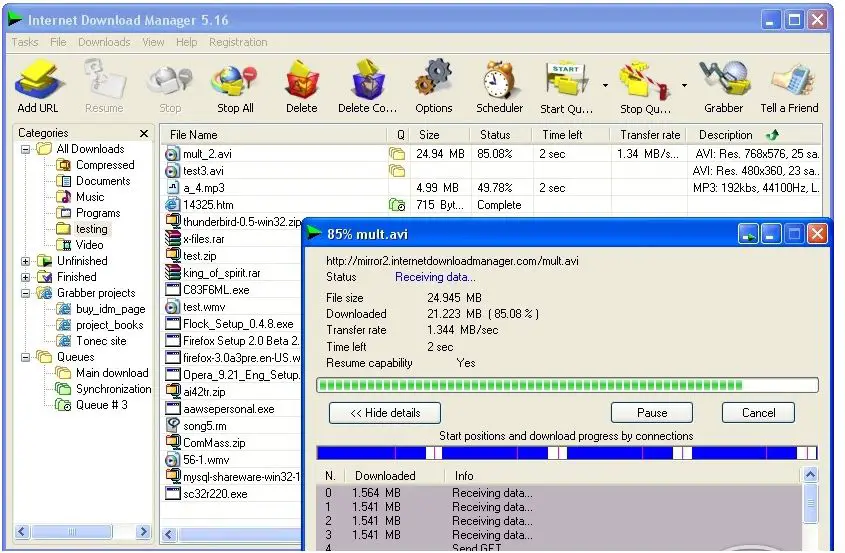Select song5.rm in the list
Viewport: 845px width, 553px height.
tap(204, 426)
